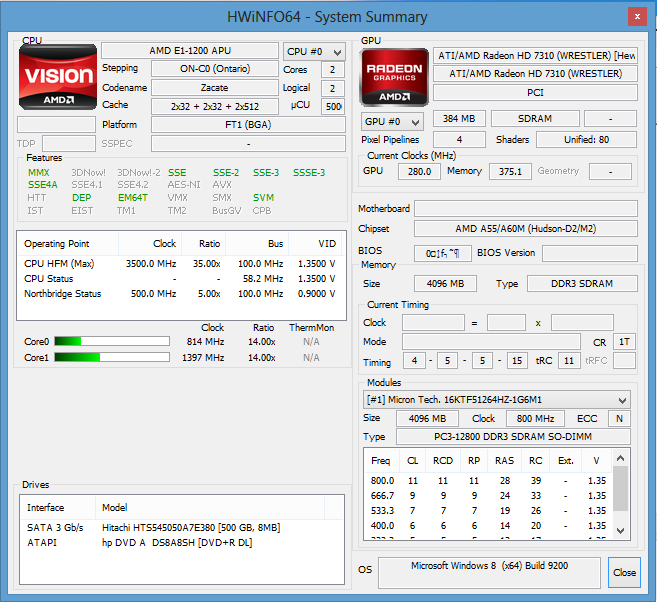Select the hp DVD A DS8A8SH drive row

[x=170, y=542]
